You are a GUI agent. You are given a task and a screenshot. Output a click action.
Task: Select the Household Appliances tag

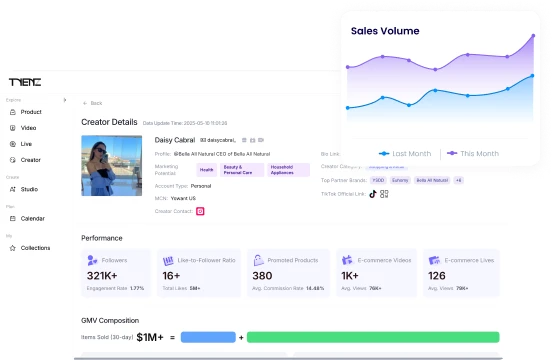[x=288, y=170]
